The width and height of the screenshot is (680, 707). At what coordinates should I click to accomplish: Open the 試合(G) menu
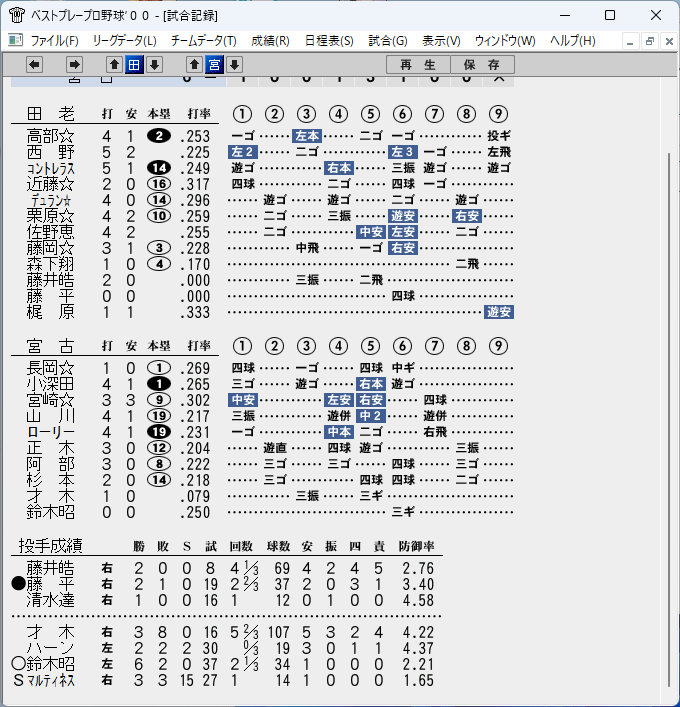pyautogui.click(x=388, y=41)
